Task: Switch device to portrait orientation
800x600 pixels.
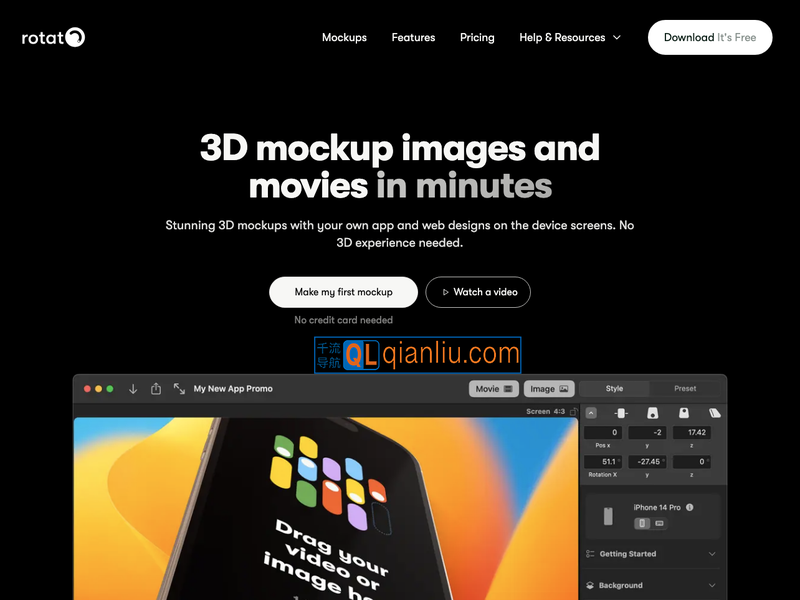Action: (642, 523)
